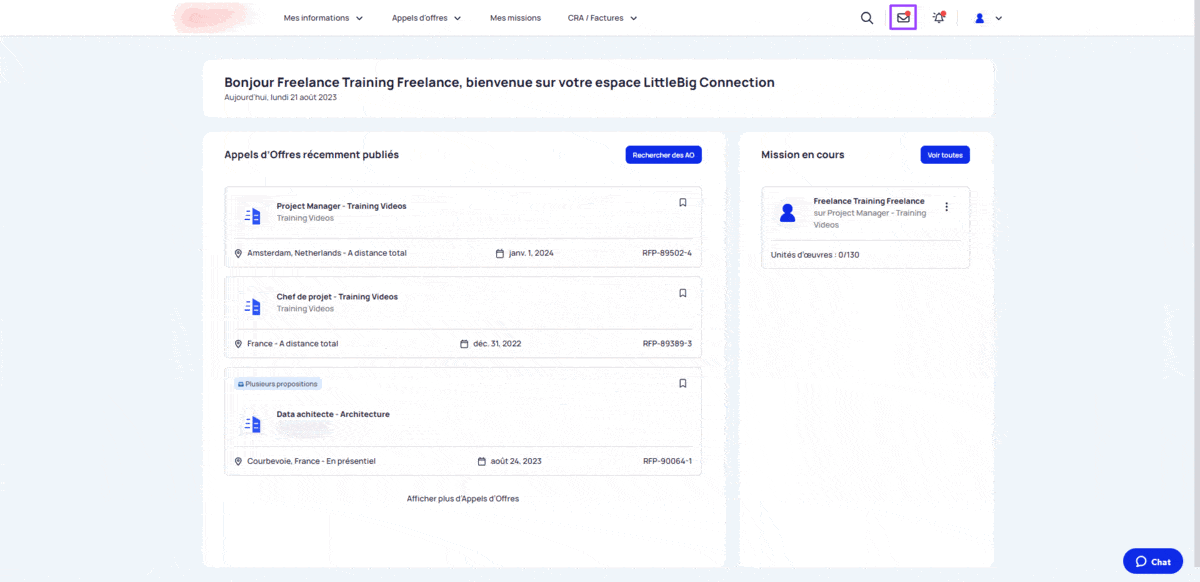
Task: Bookmark the Data achitecte - Architecture offer
Action: (x=683, y=383)
